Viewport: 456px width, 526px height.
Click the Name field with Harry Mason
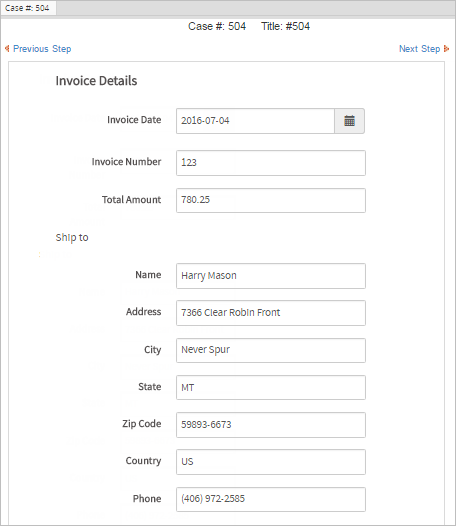(x=271, y=276)
